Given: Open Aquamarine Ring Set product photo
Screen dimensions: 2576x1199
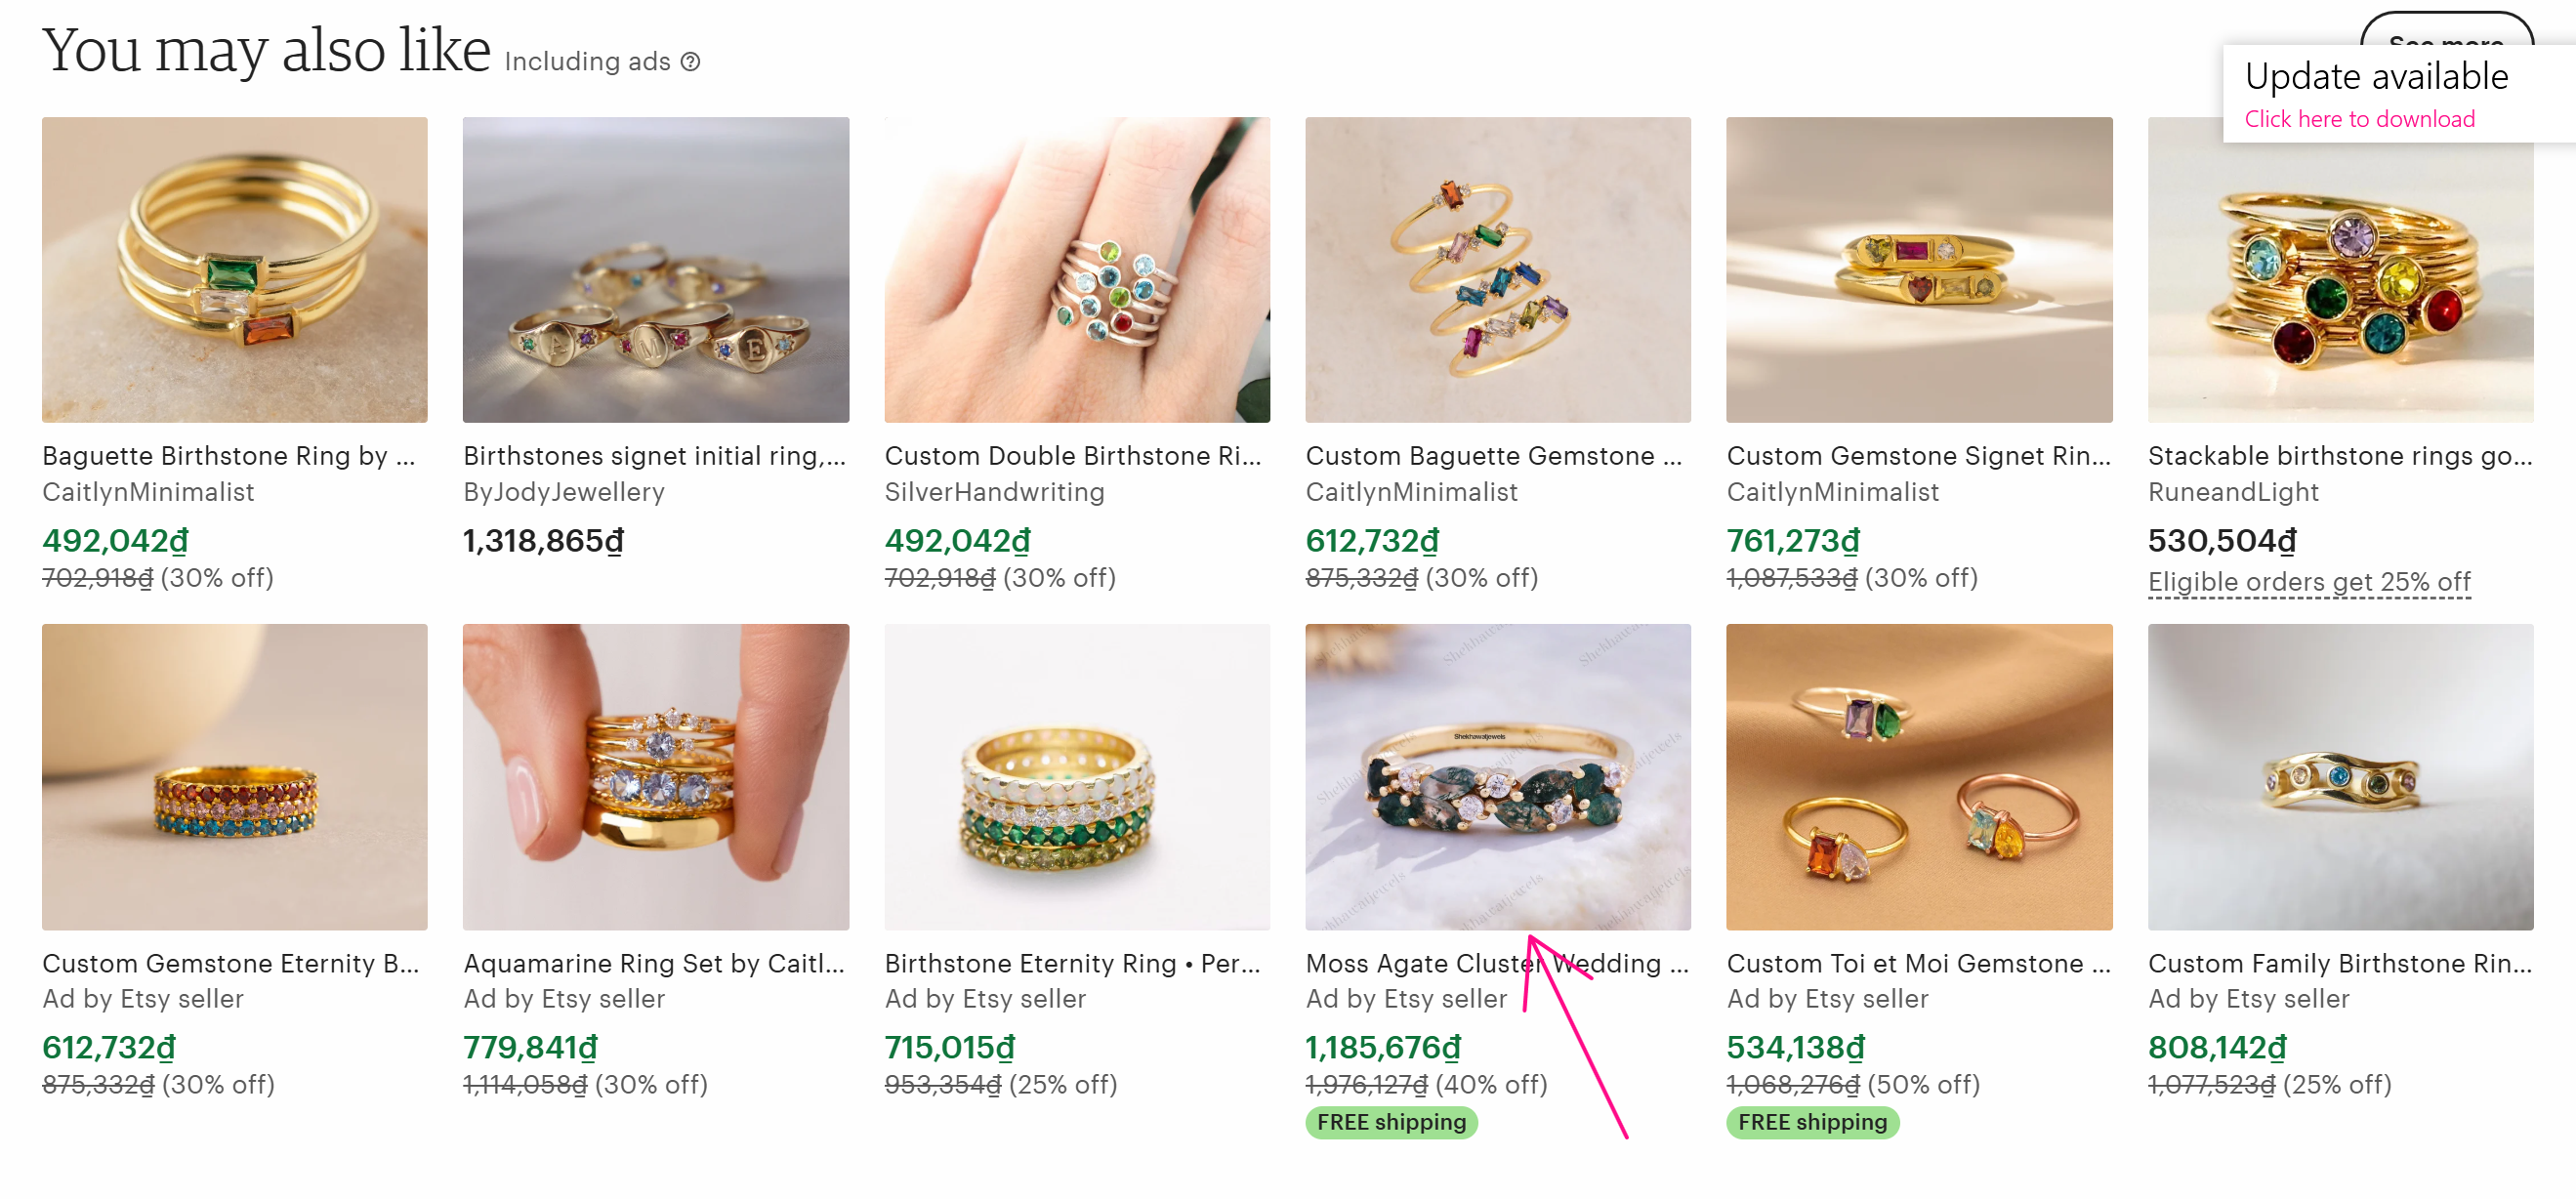Looking at the screenshot, I should 655,776.
